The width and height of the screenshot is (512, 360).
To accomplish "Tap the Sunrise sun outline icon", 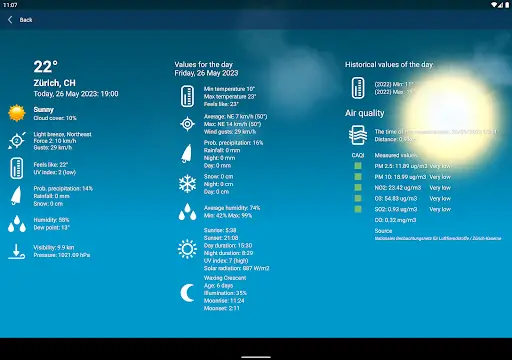I will pyautogui.click(x=187, y=249).
